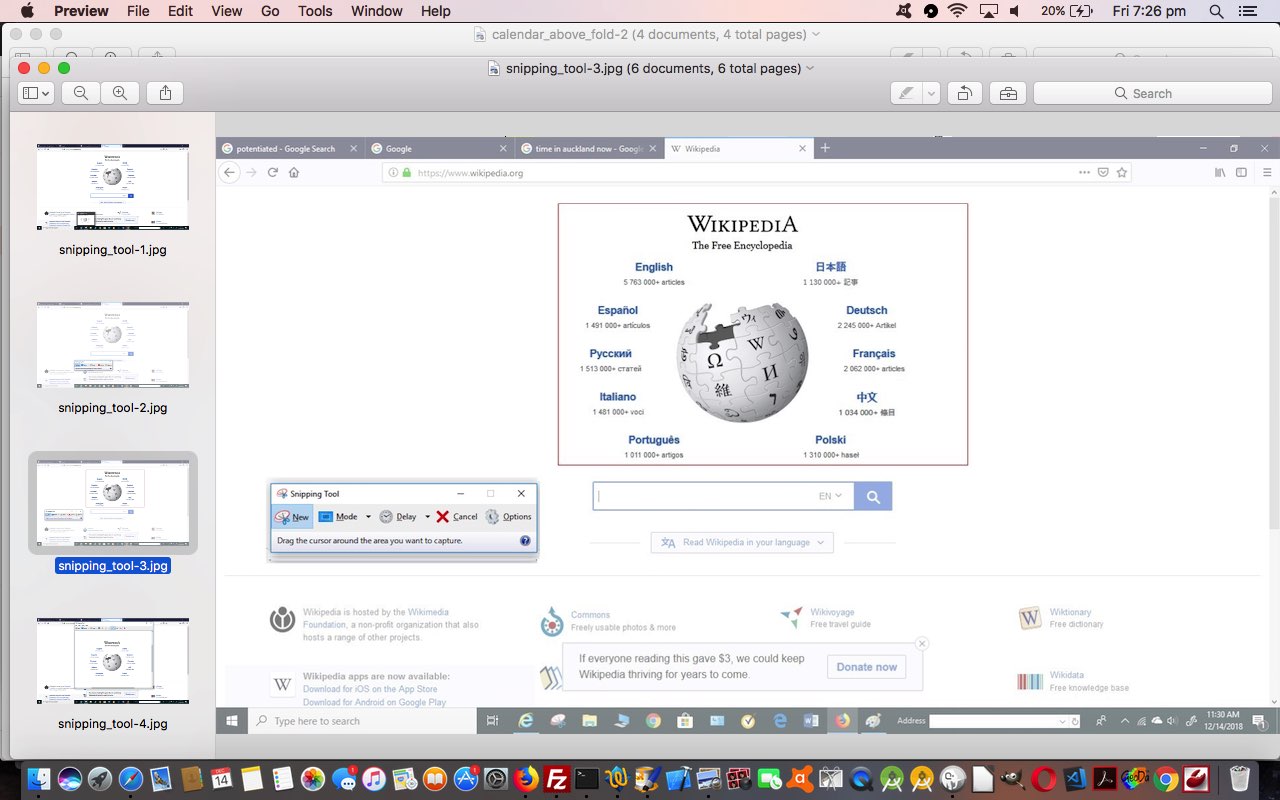1280x800 pixels.
Task: Open the Edit menu
Action: (x=180, y=11)
